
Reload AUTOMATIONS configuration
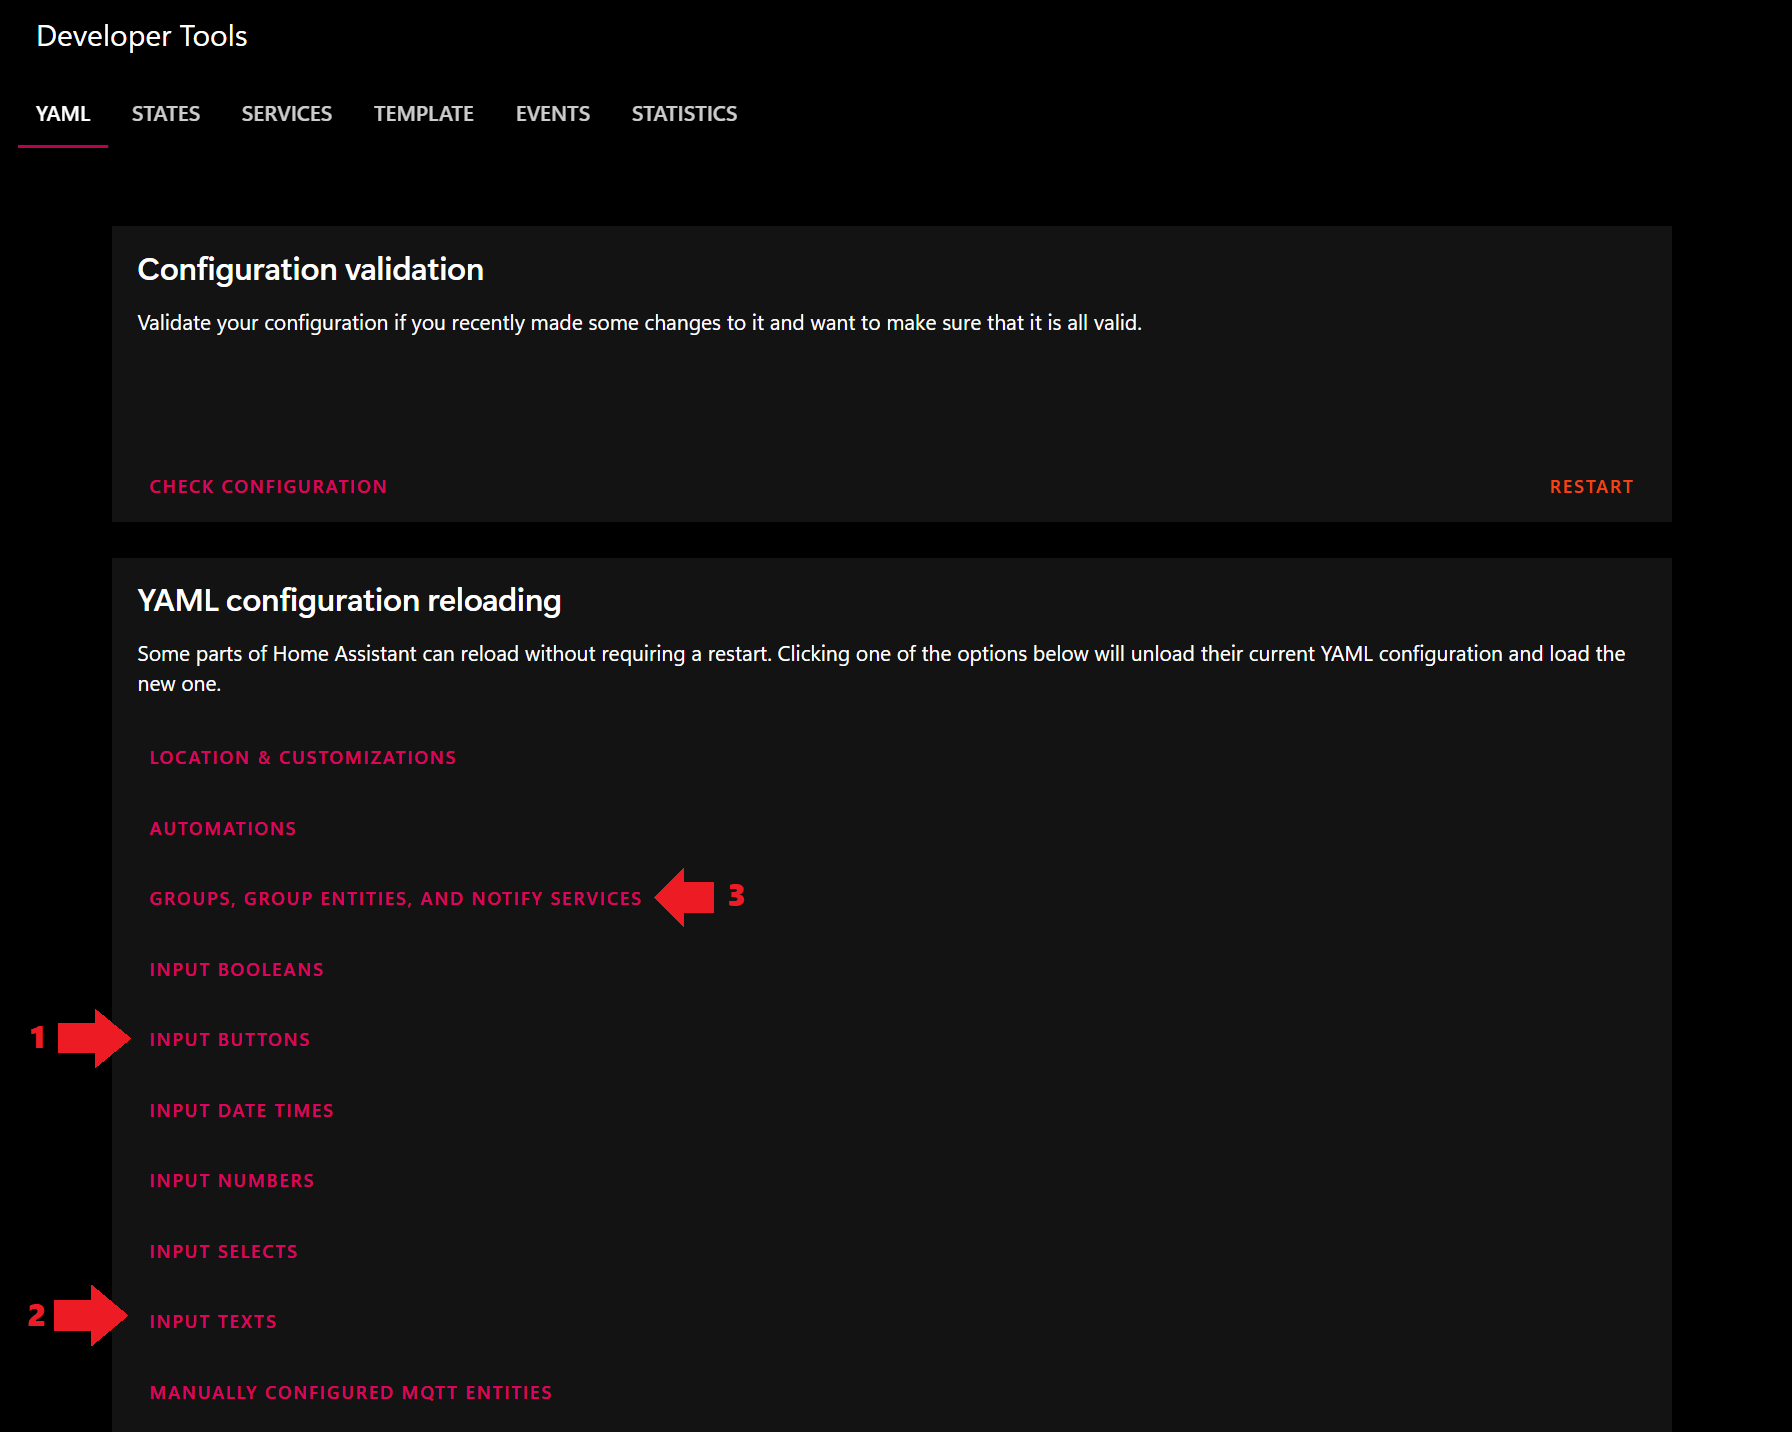tap(223, 829)
